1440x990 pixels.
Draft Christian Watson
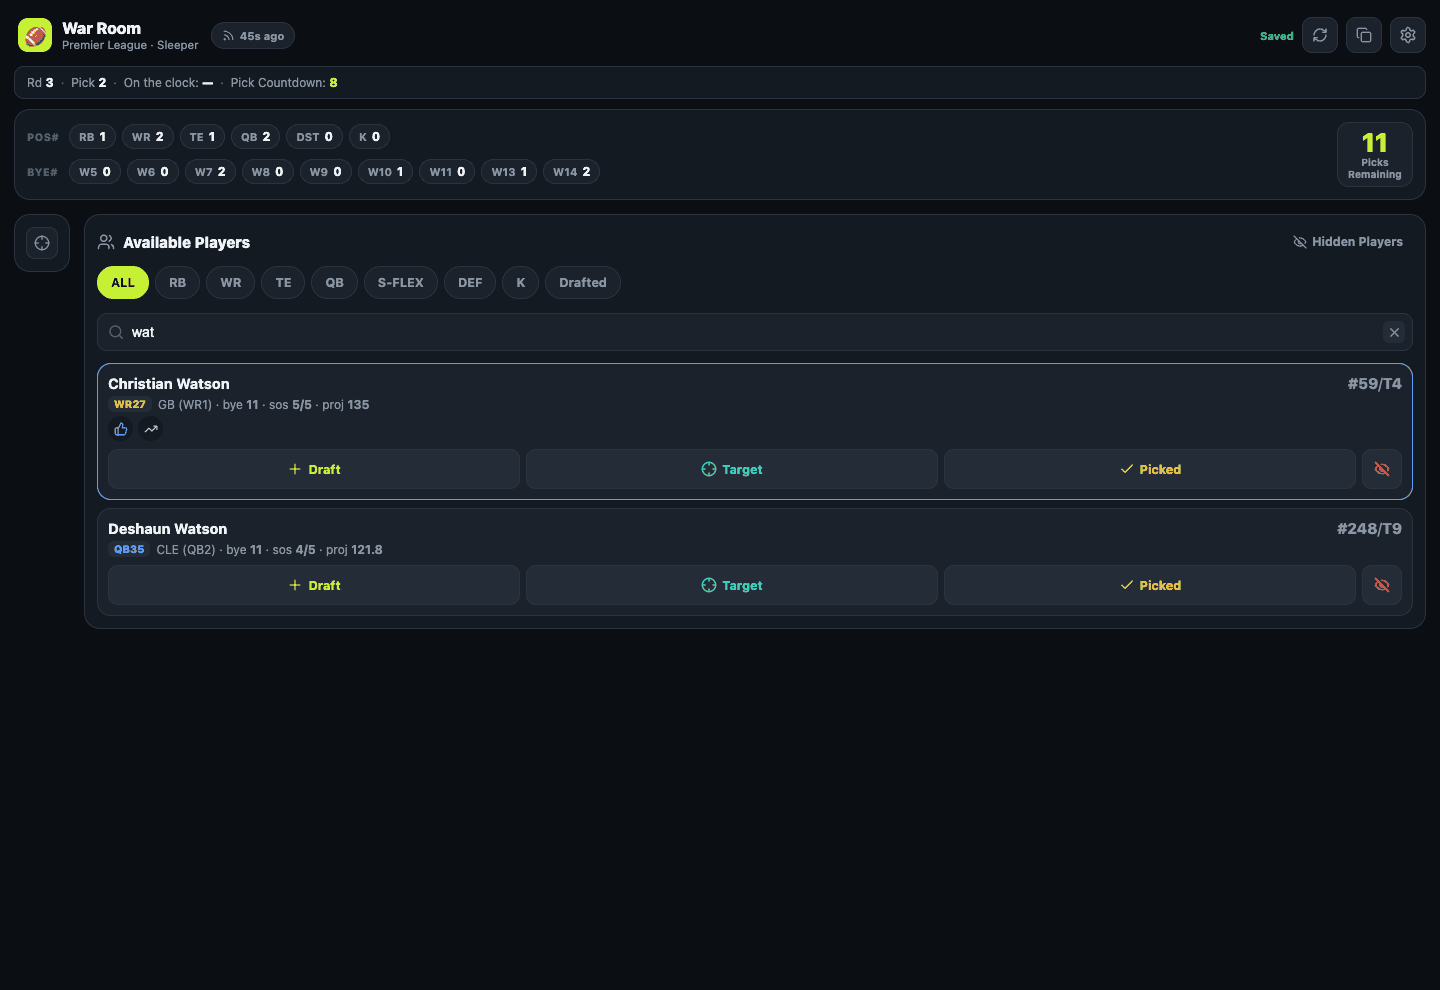314,469
